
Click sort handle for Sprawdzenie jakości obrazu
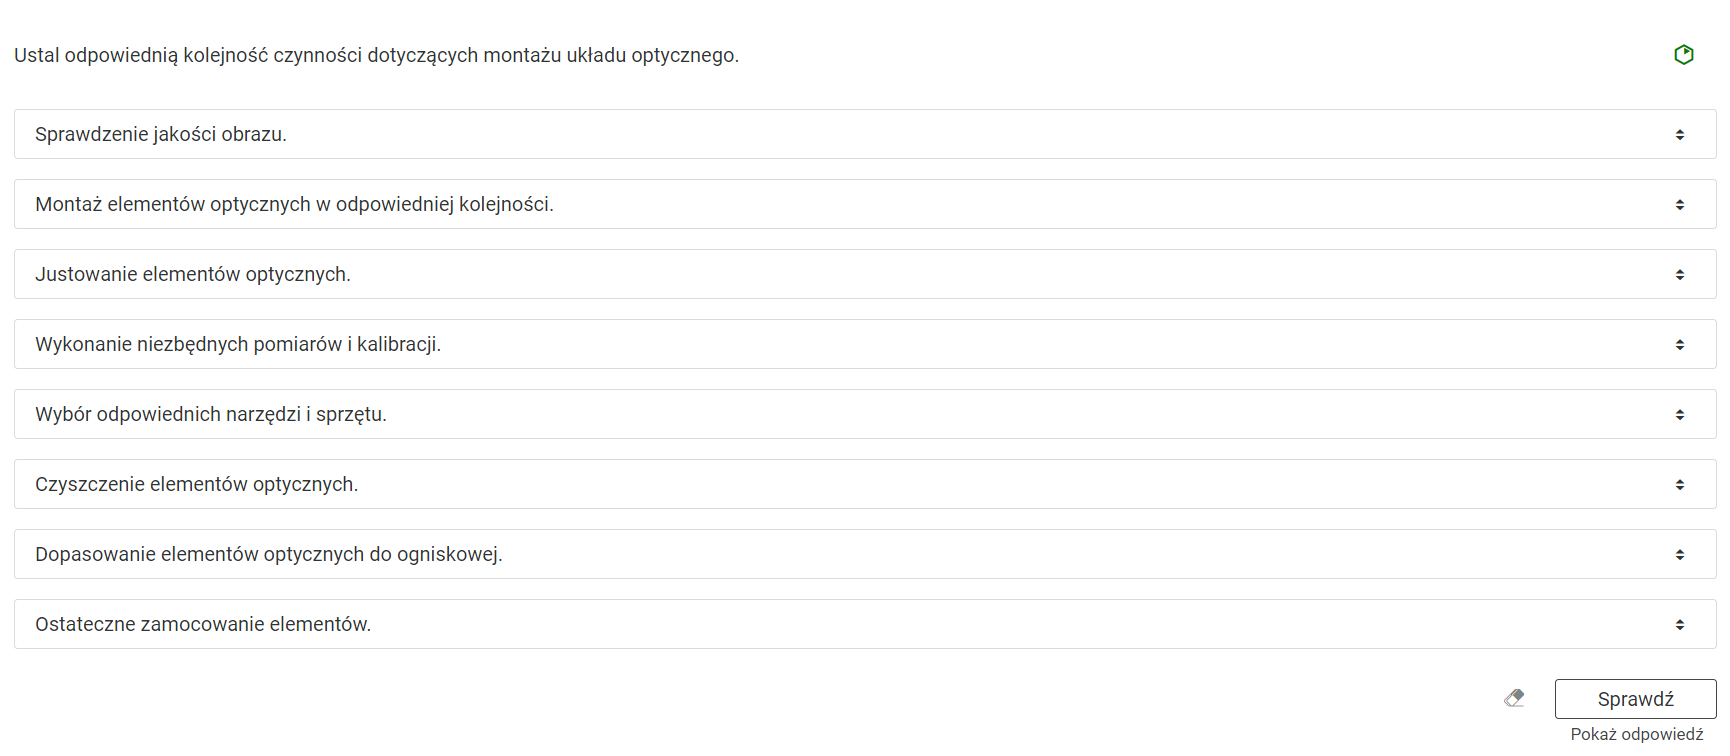tap(1680, 135)
